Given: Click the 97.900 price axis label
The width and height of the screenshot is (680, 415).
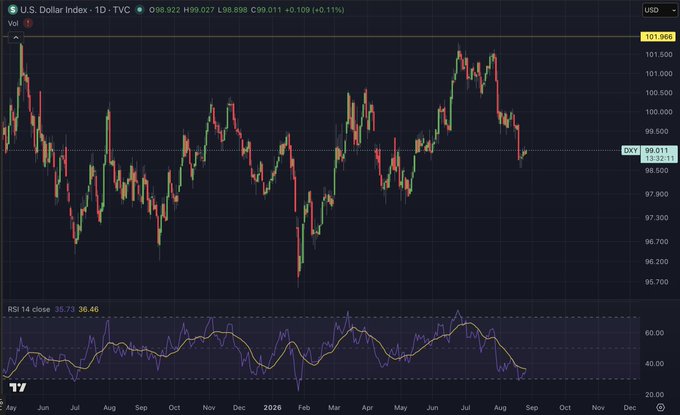Looking at the screenshot, I should (x=657, y=194).
